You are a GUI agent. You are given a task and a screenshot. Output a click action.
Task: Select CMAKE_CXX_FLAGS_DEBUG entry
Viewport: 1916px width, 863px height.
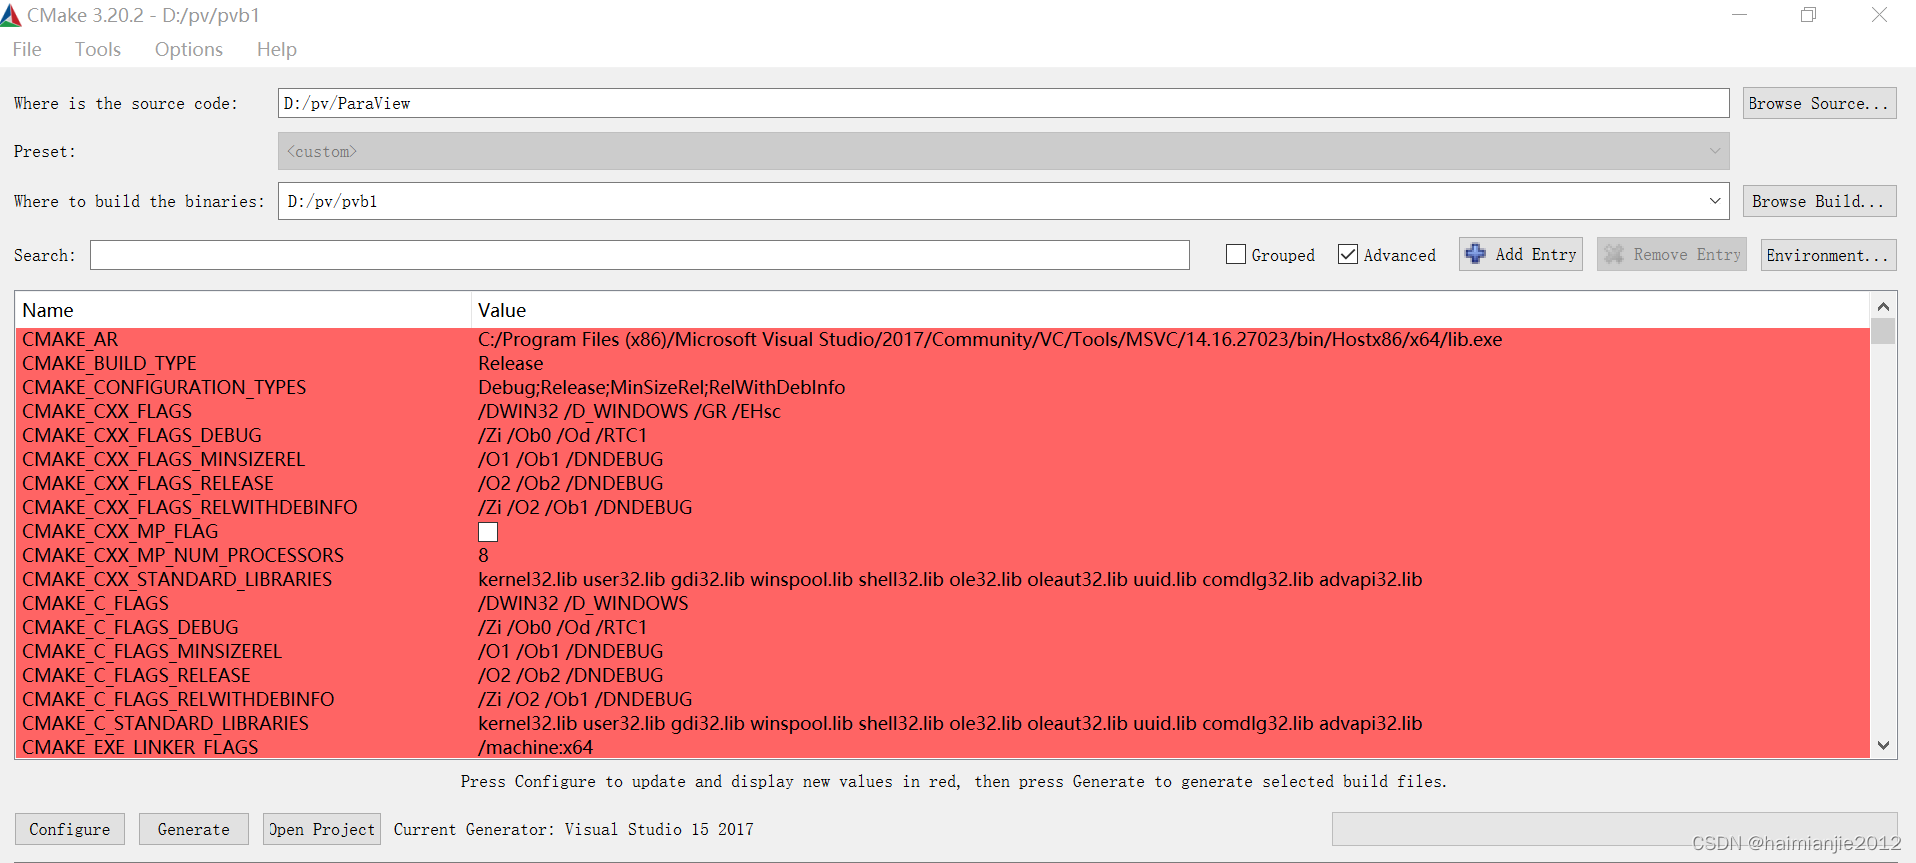[x=142, y=436]
